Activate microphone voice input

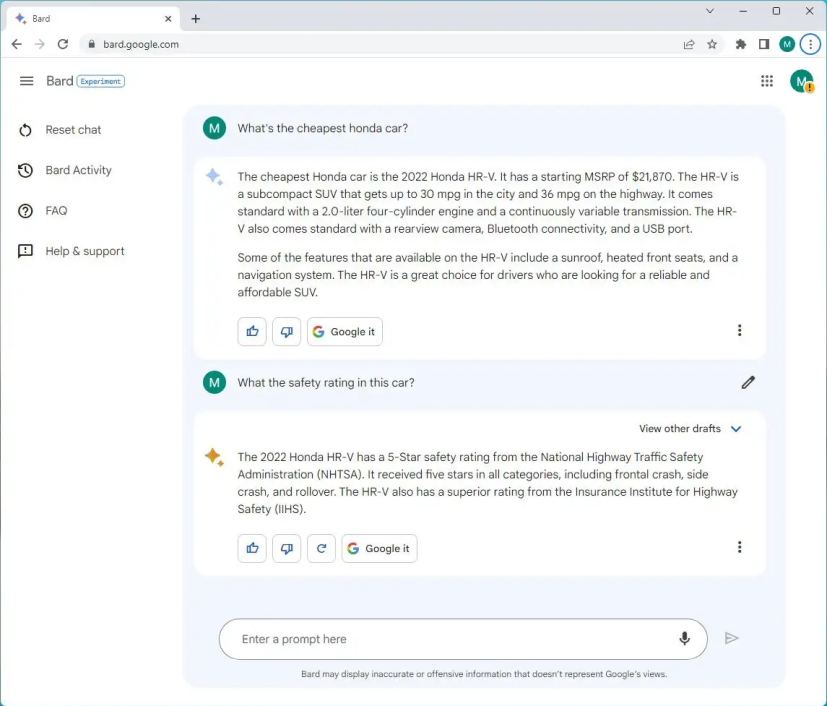684,639
